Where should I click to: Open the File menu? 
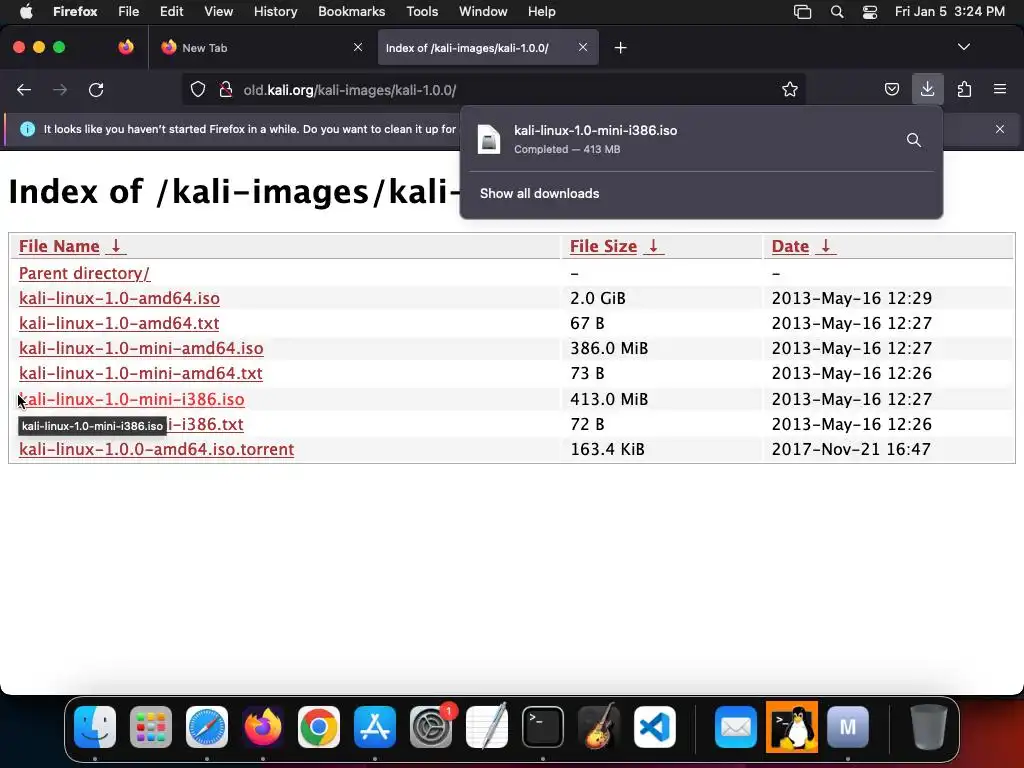(129, 11)
